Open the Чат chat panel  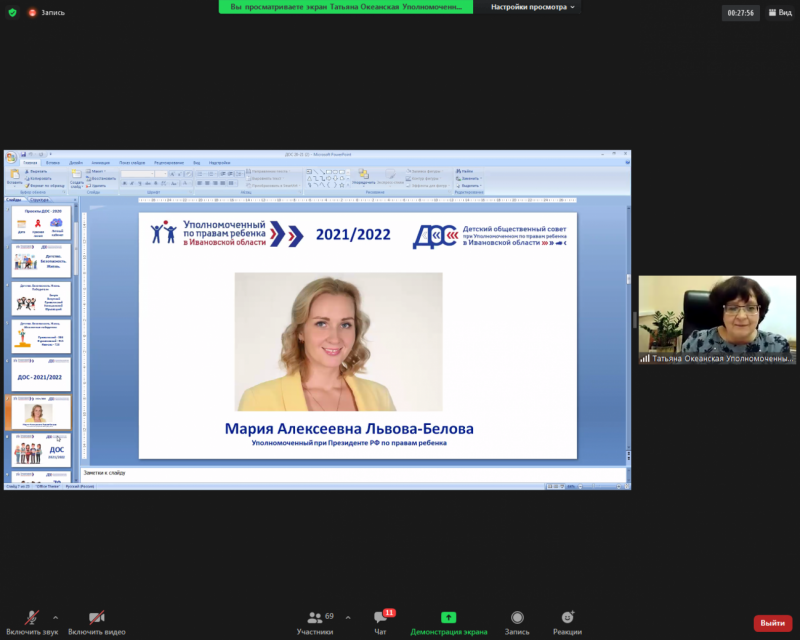click(x=380, y=620)
